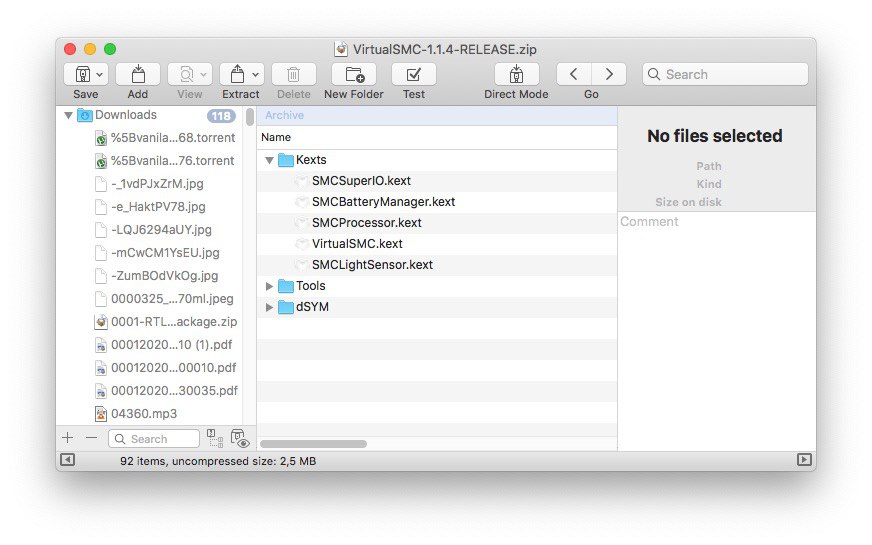Viewport: 872px width, 545px height.
Task: Select the Tools folder row
Action: 437,286
